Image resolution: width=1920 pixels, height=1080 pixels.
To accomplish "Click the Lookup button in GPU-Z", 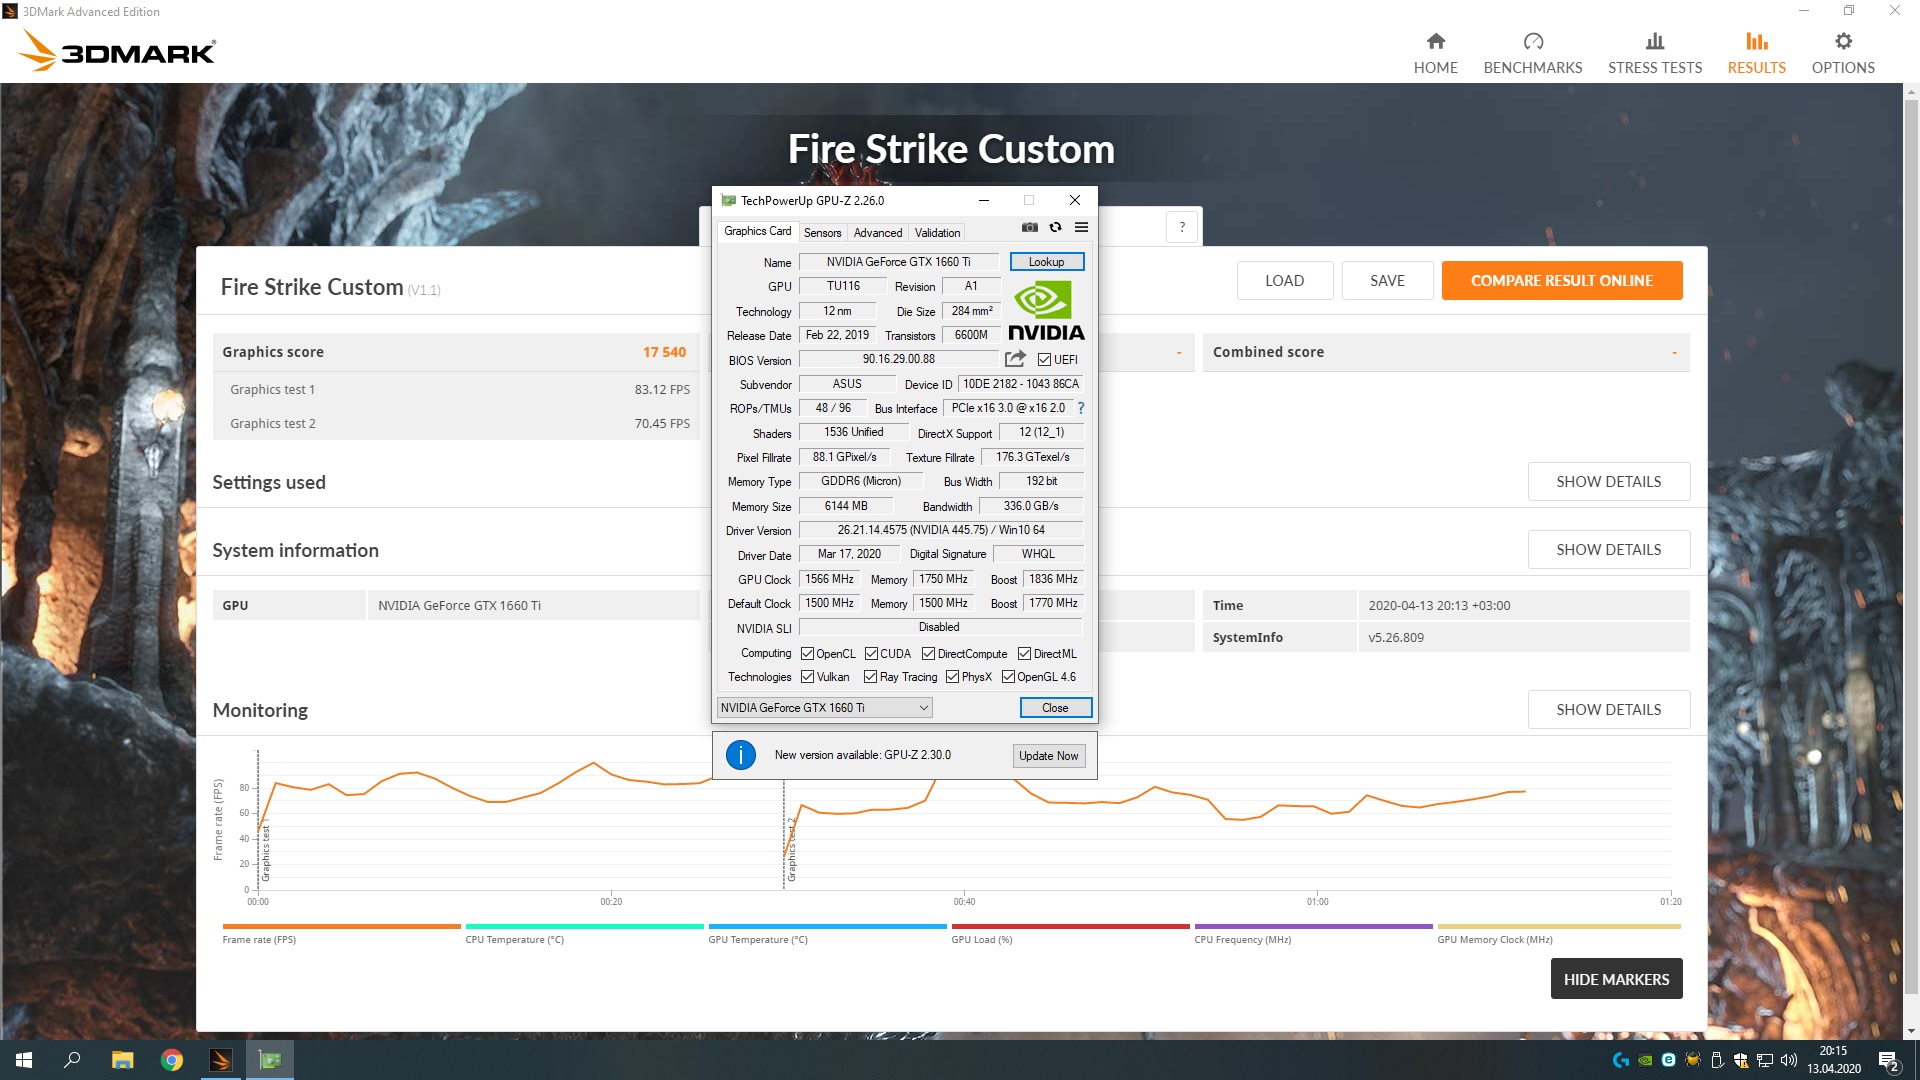I will coord(1046,262).
